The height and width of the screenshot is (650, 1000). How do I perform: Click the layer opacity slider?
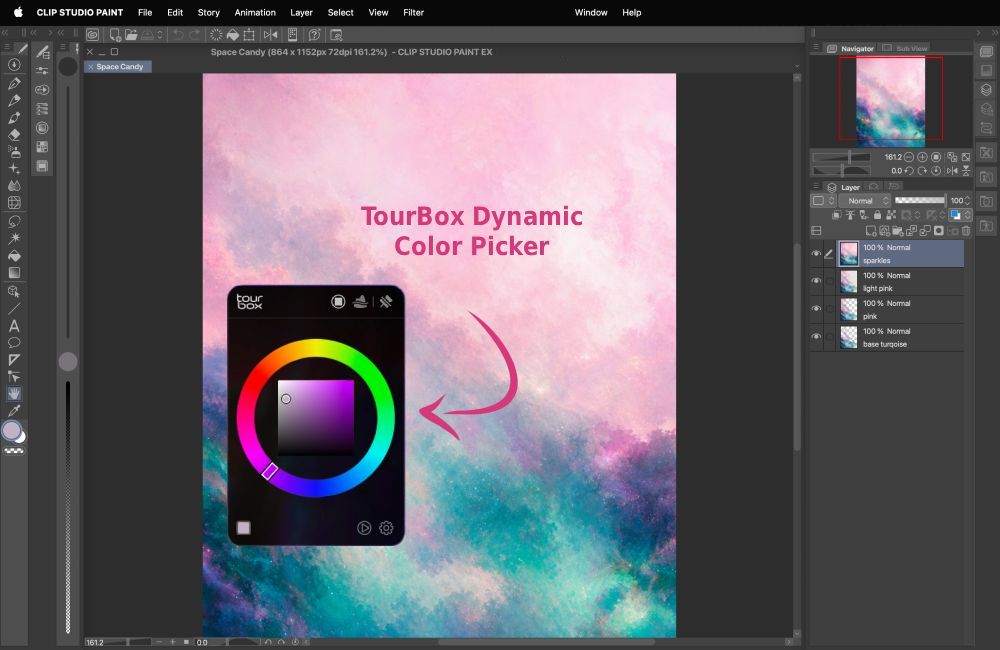coord(919,200)
